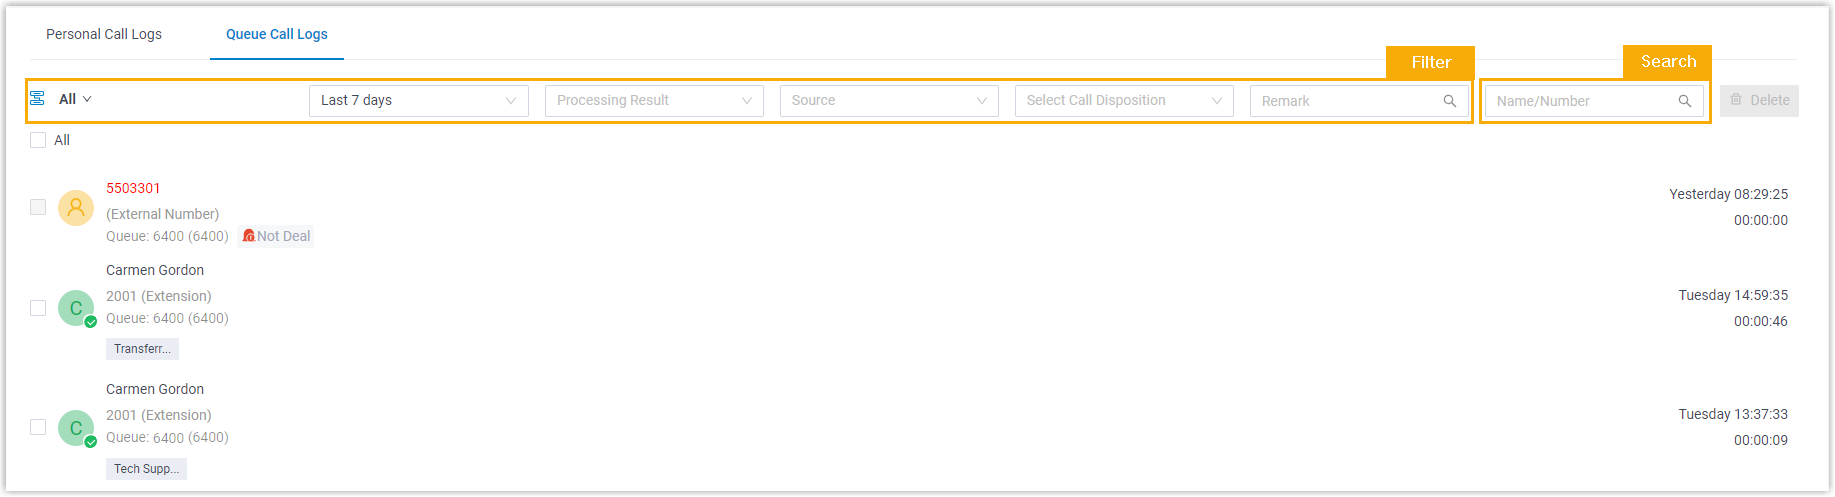
Task: Select the Queue Call Logs tab
Action: pyautogui.click(x=277, y=34)
